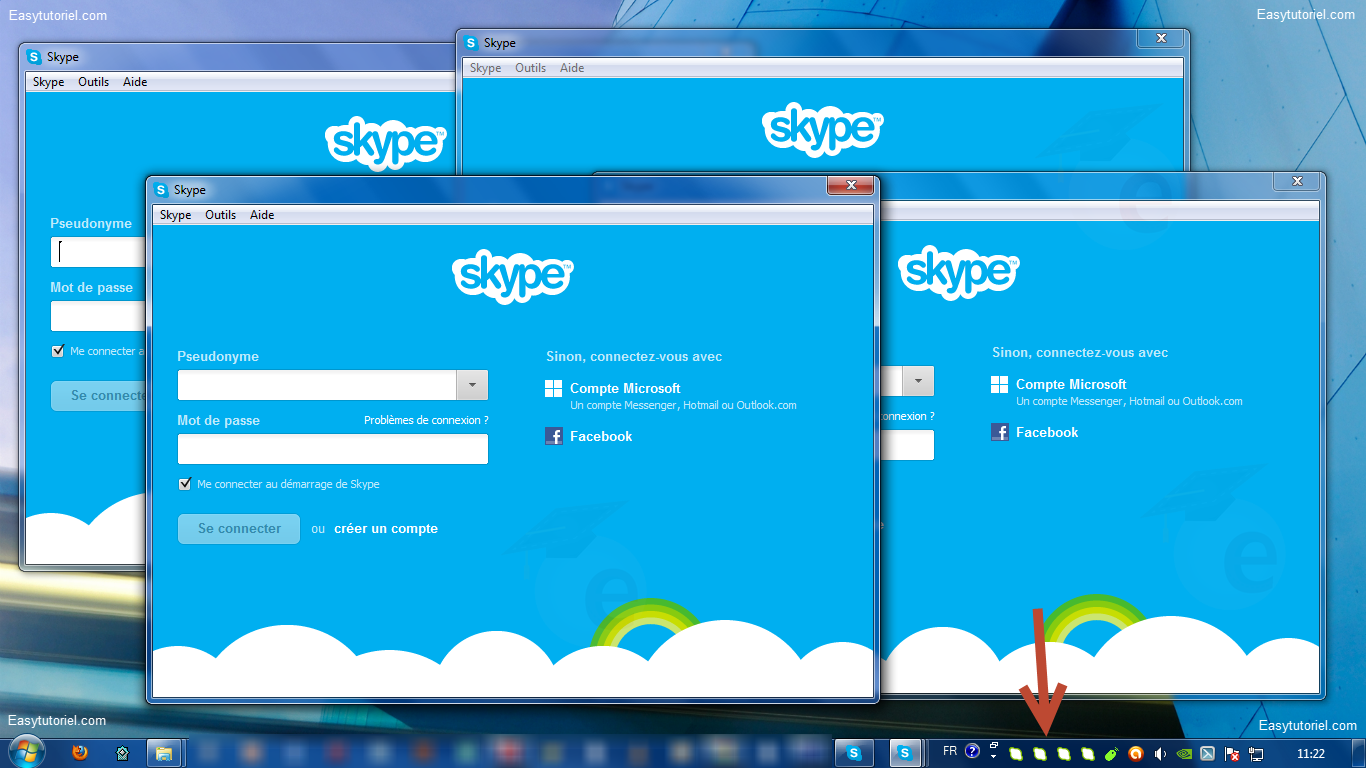Toggle the 'Me connecter' checkbox in left Skype window

pyautogui.click(x=57, y=351)
